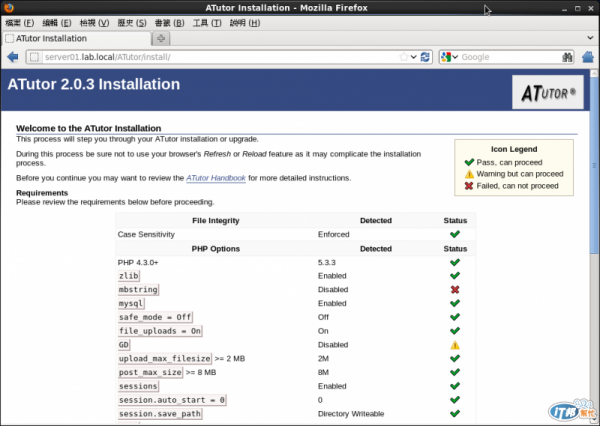The height and width of the screenshot is (426, 600).
Task: Click the green check for mysql
Action: 455,303
